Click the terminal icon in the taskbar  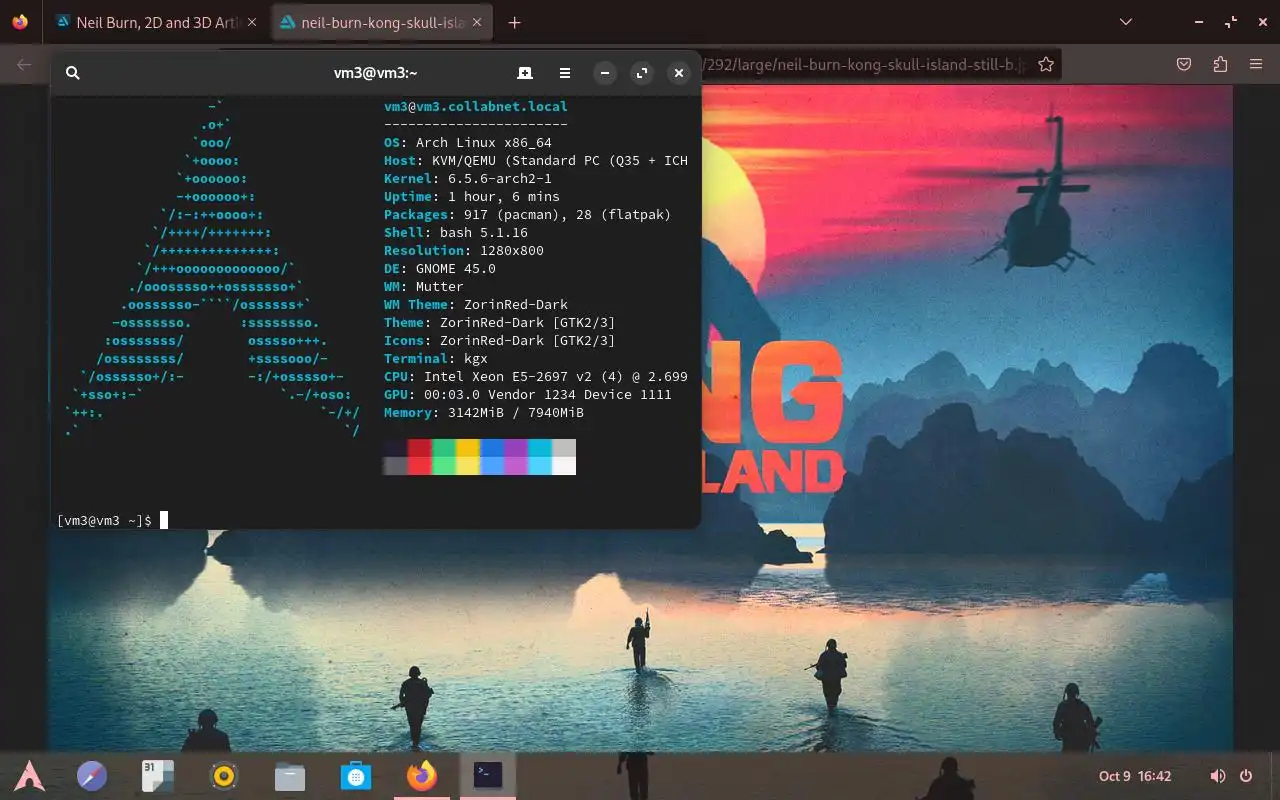488,774
